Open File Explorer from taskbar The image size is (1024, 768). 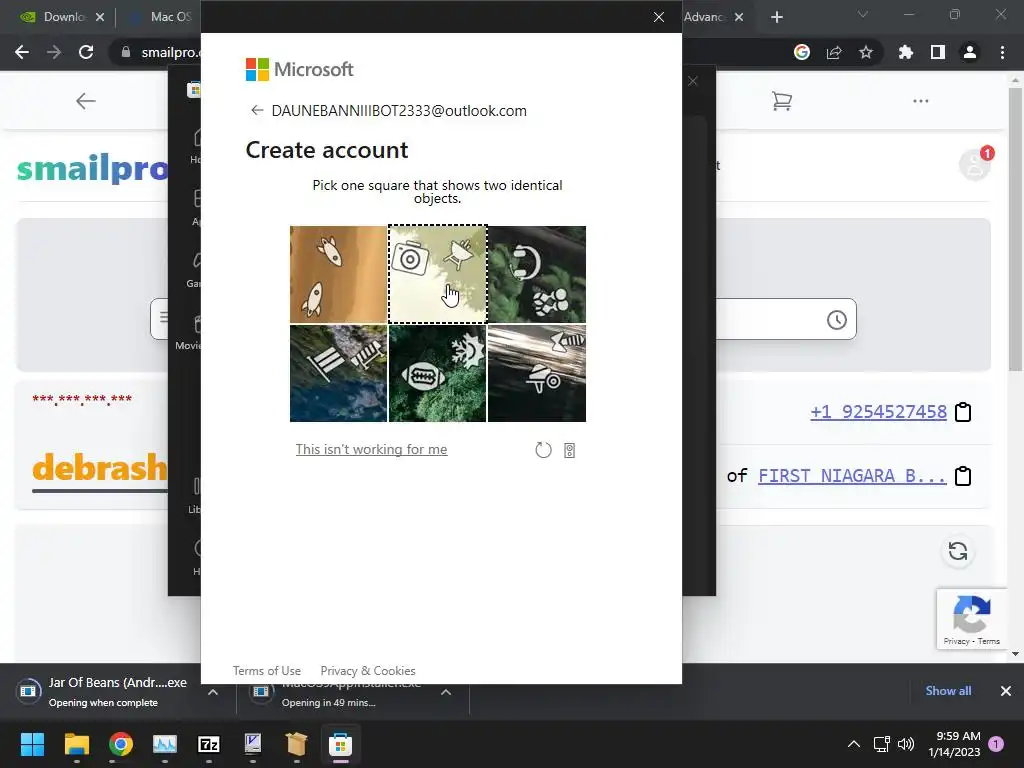(76, 744)
